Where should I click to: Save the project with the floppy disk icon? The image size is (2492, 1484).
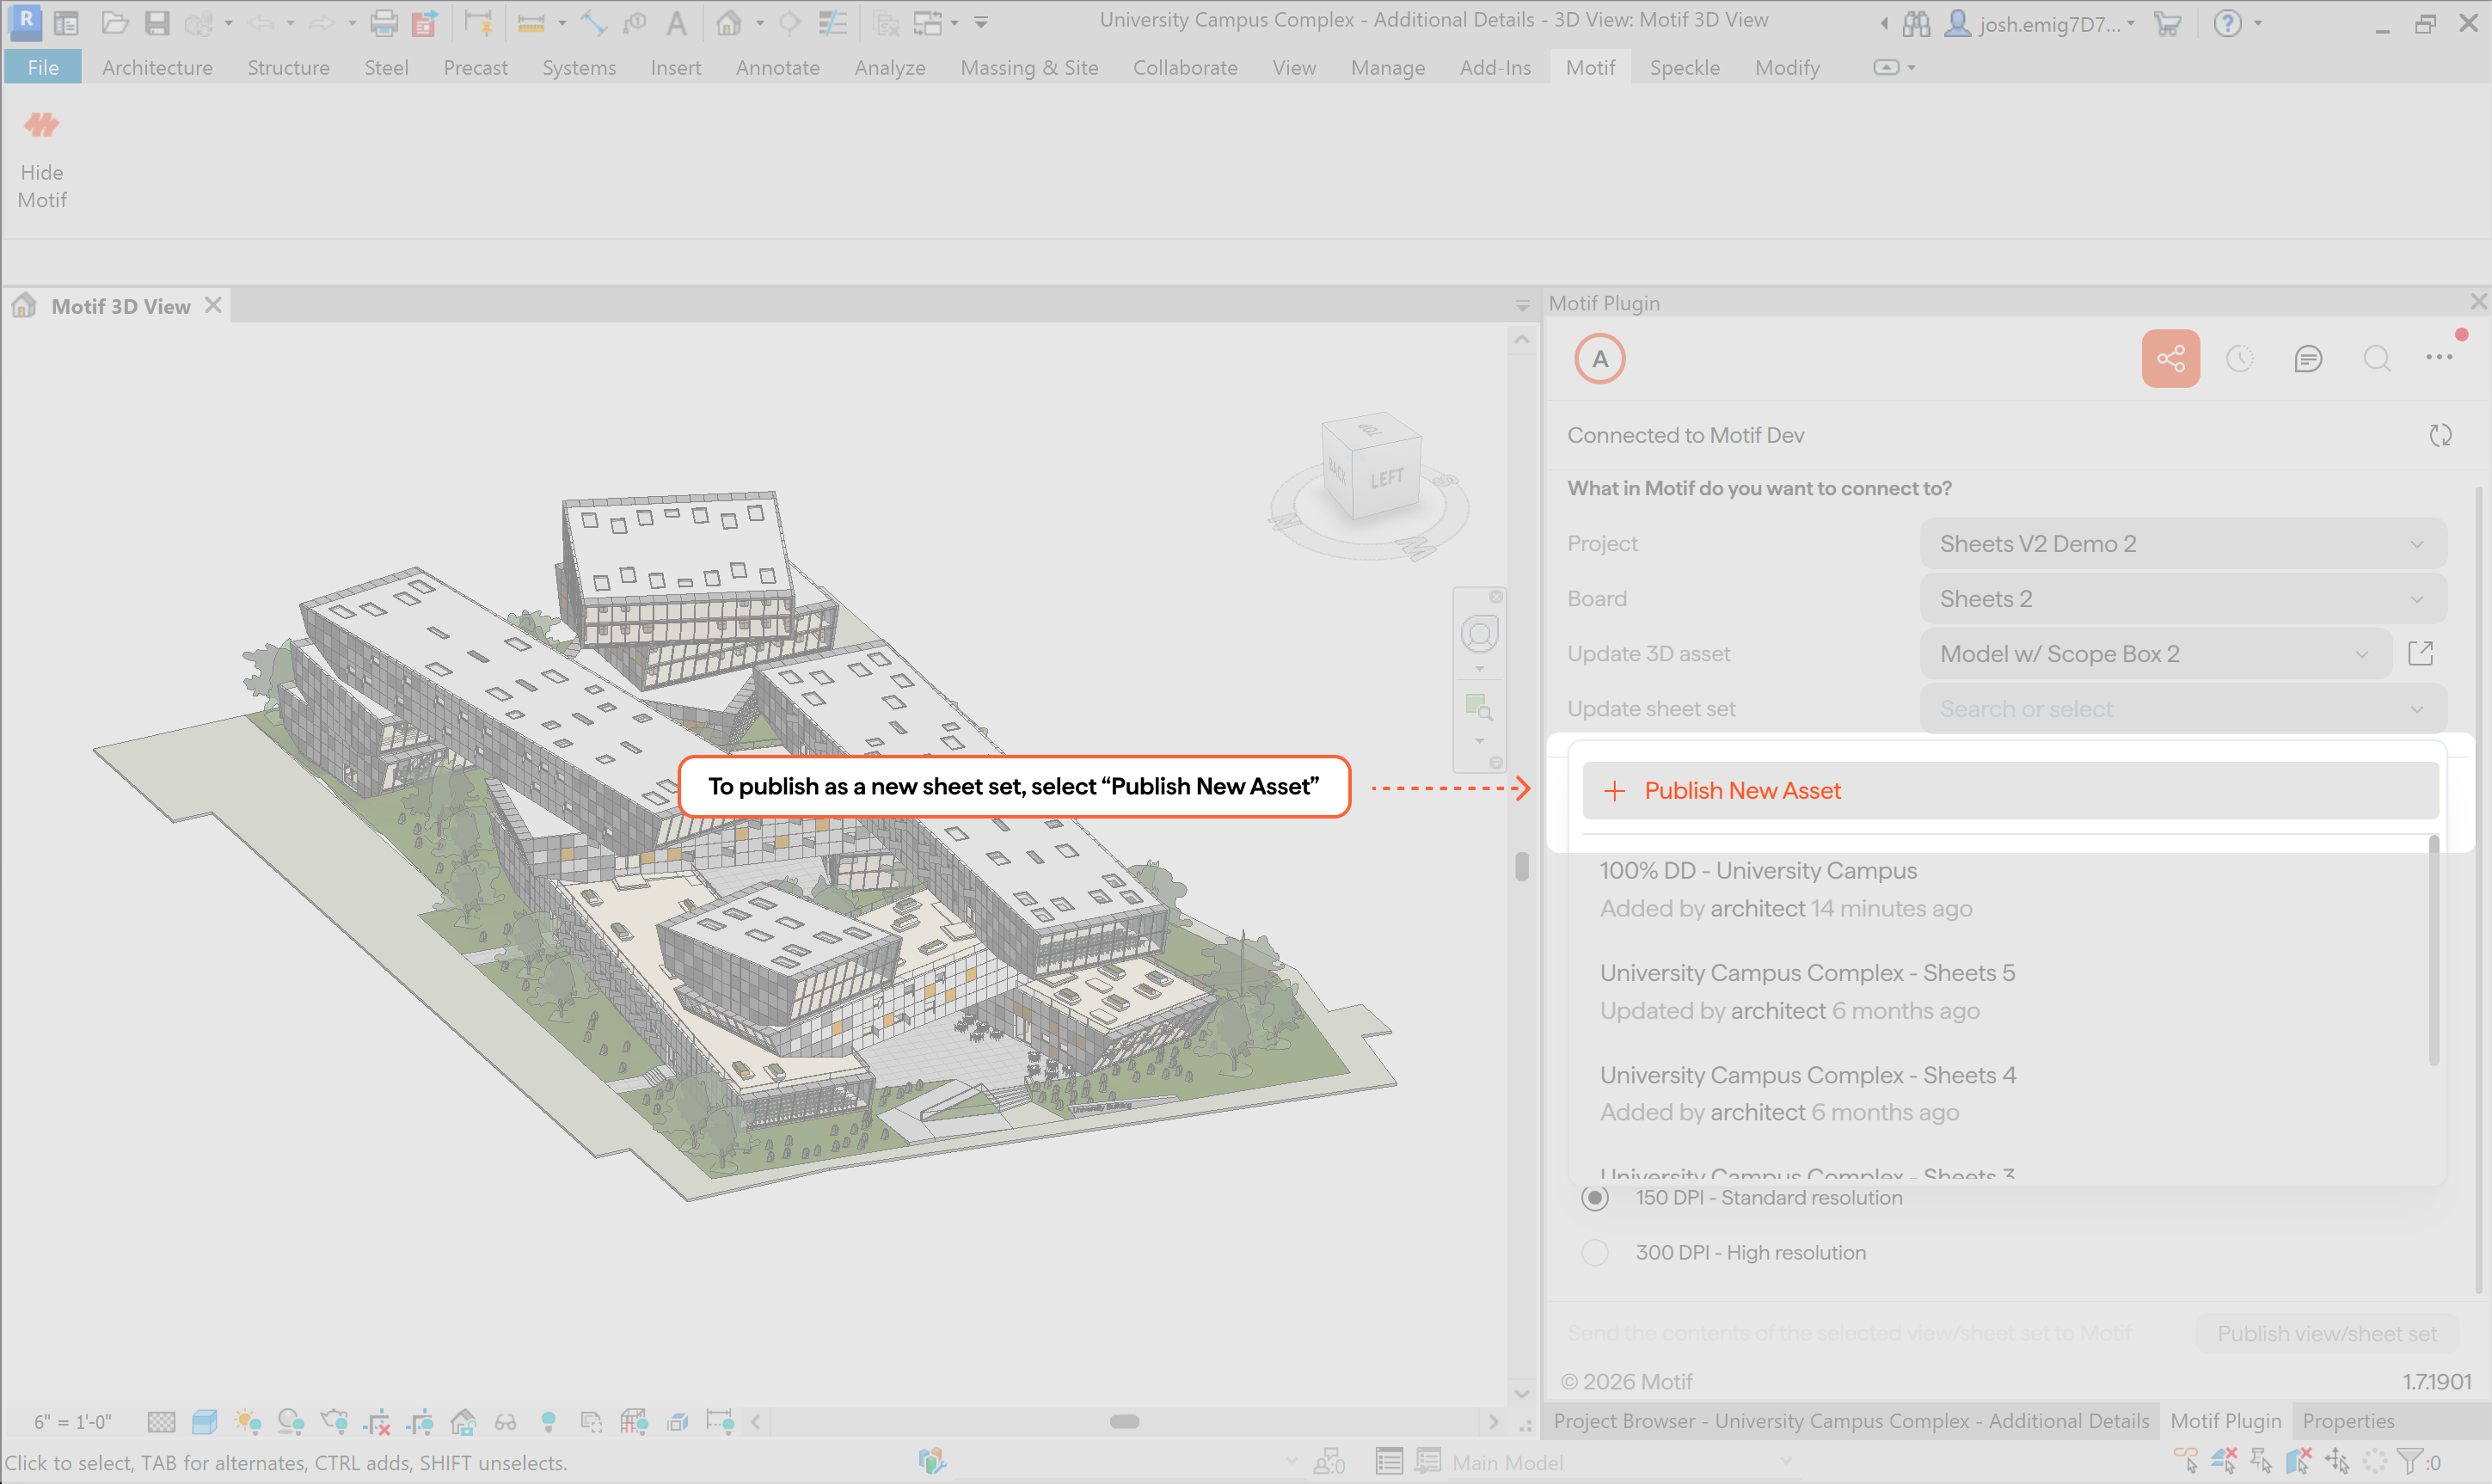tap(157, 23)
